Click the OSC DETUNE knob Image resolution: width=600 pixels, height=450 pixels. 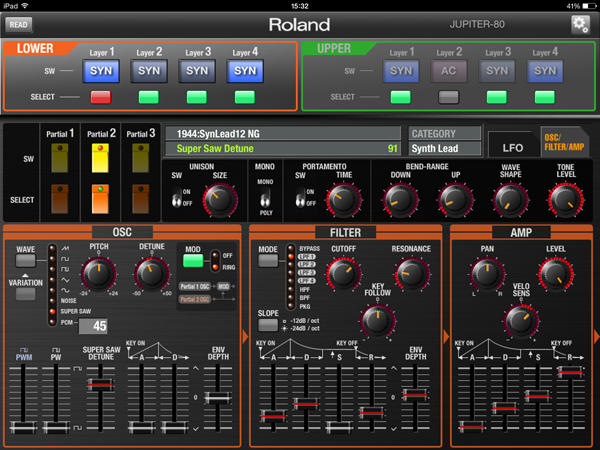tap(152, 274)
